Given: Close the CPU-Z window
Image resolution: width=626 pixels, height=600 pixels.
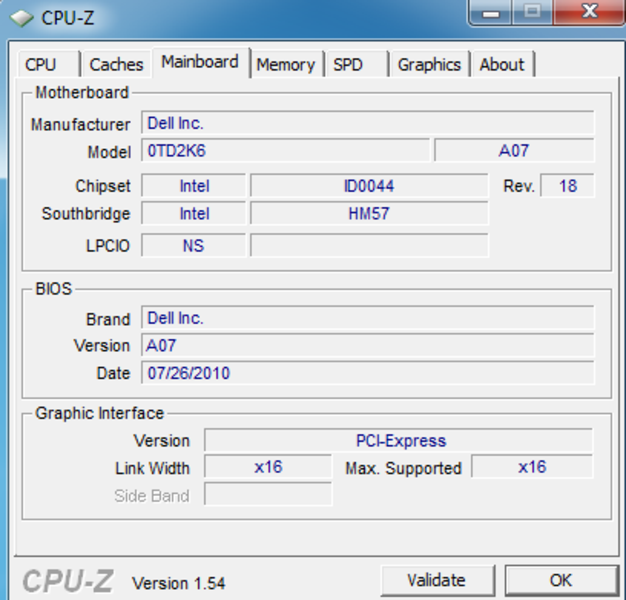Looking at the screenshot, I should click(590, 12).
